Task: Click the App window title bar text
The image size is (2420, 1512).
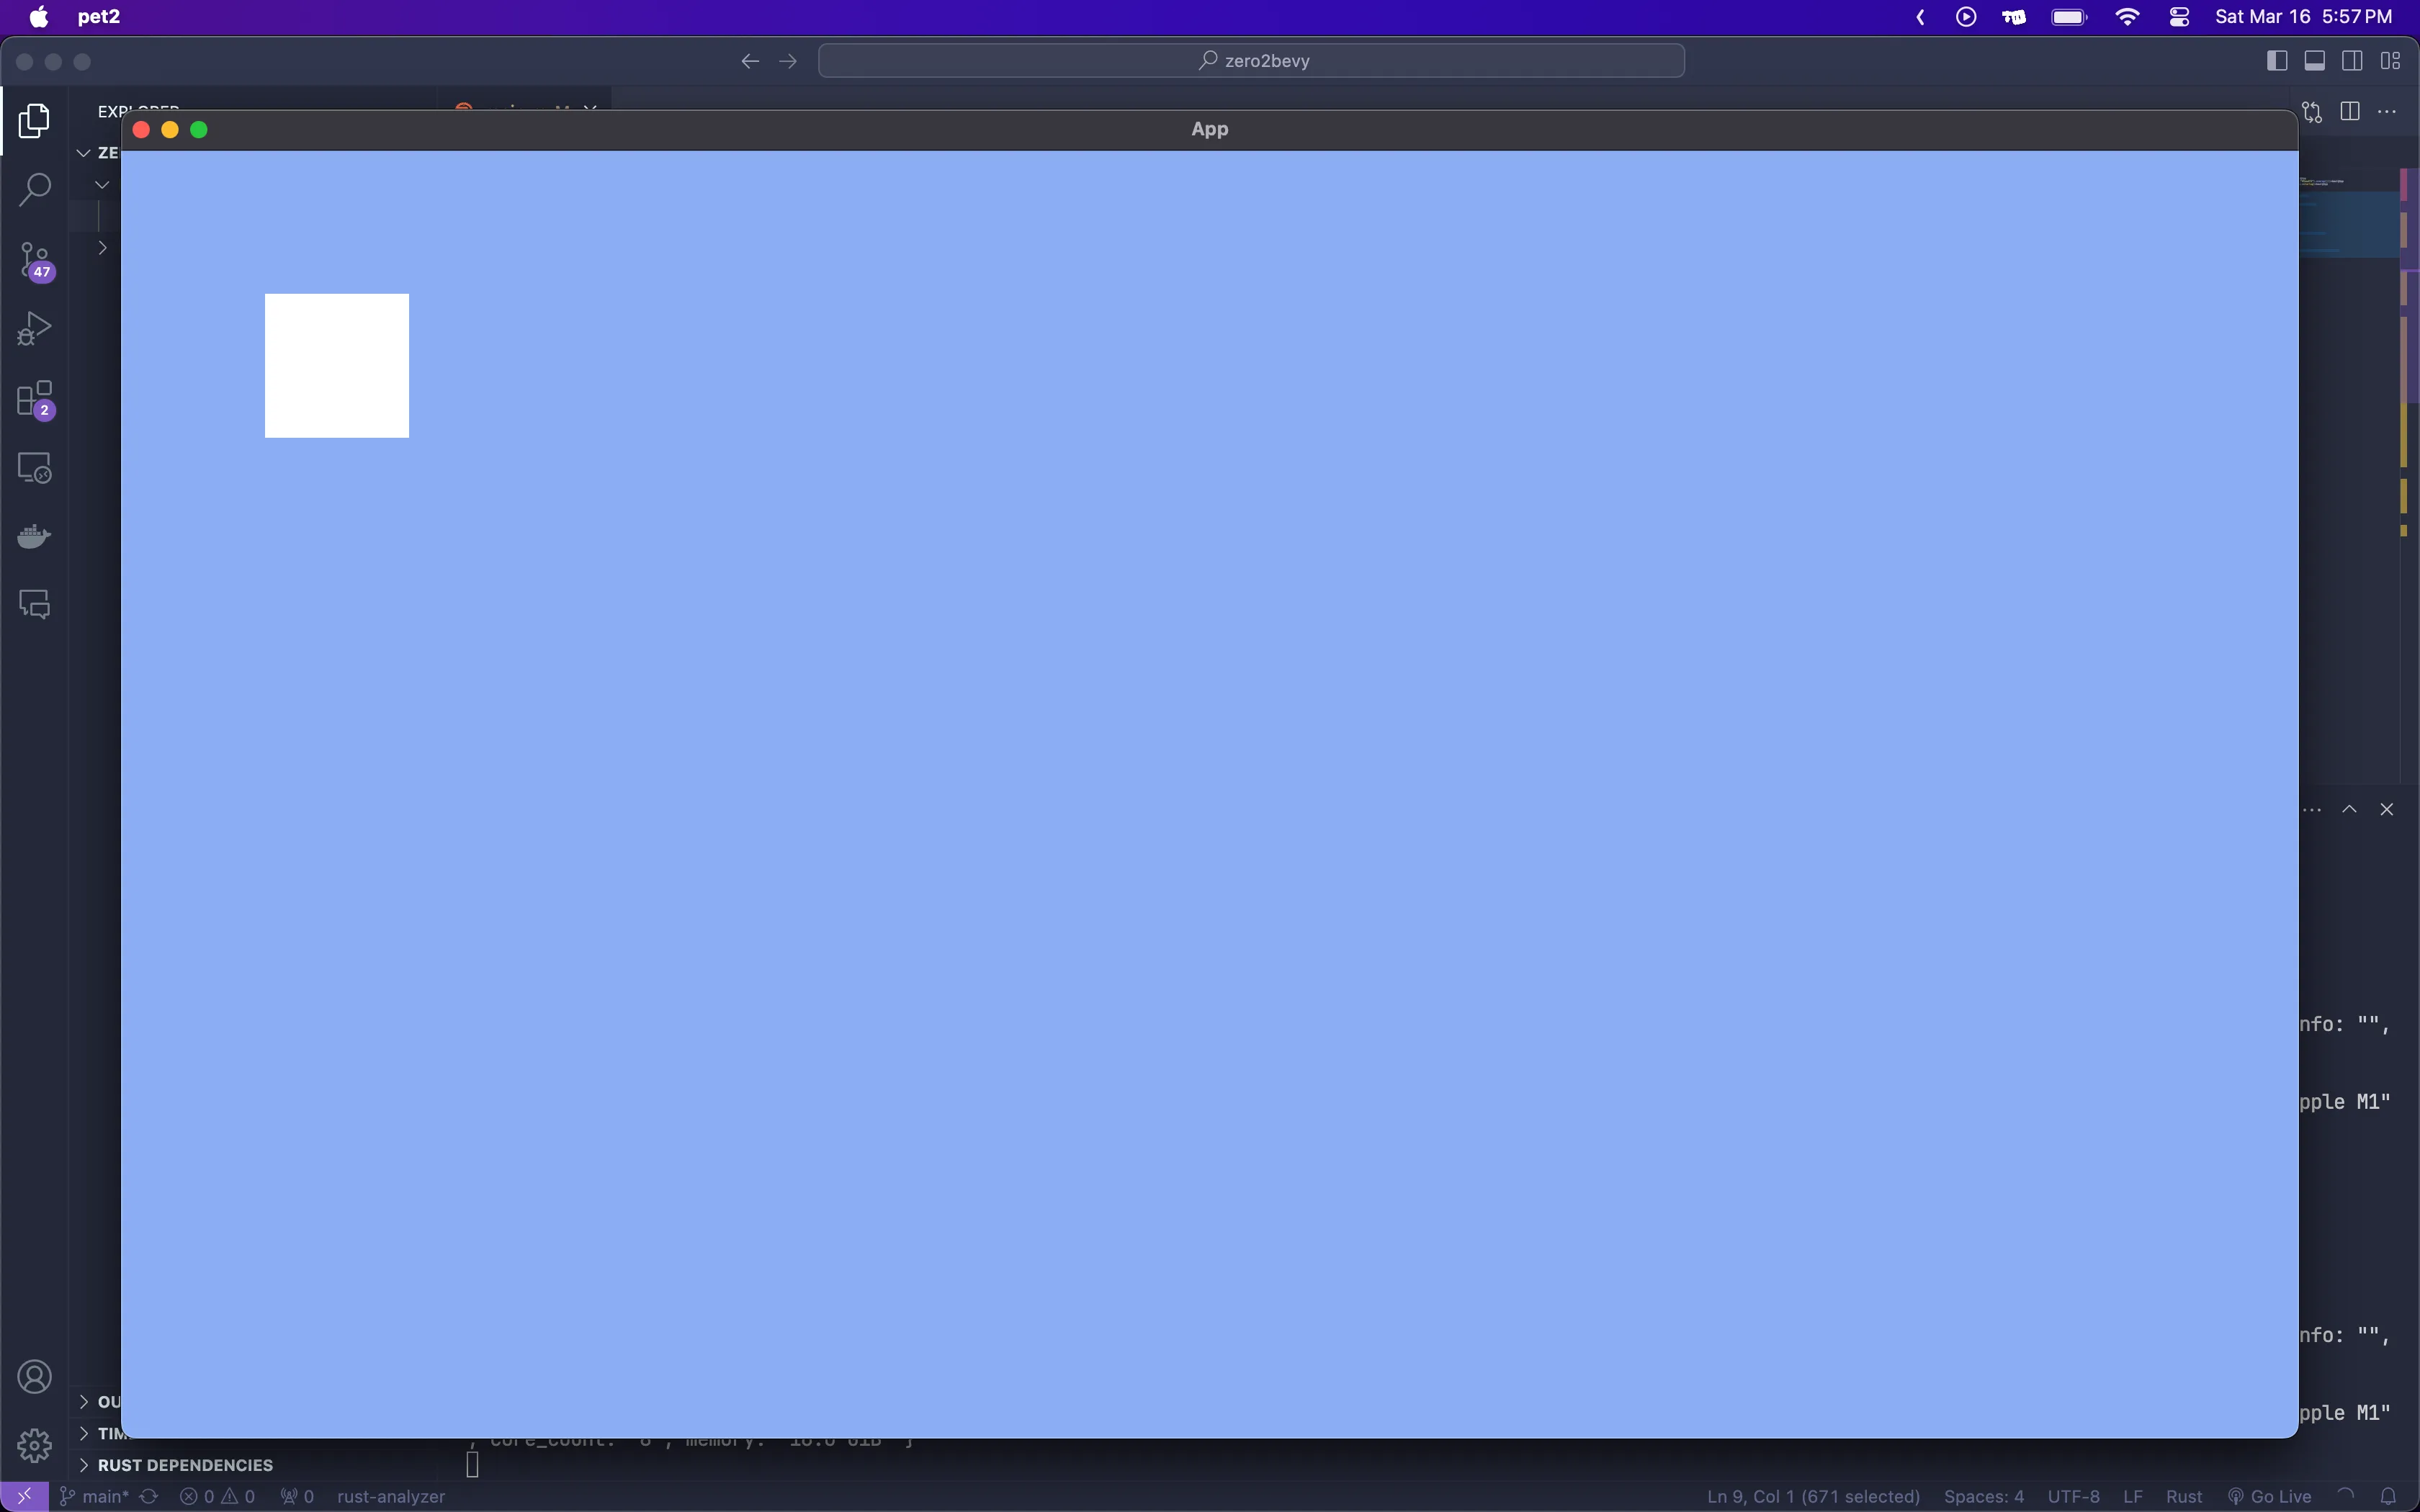Action: [1210, 129]
